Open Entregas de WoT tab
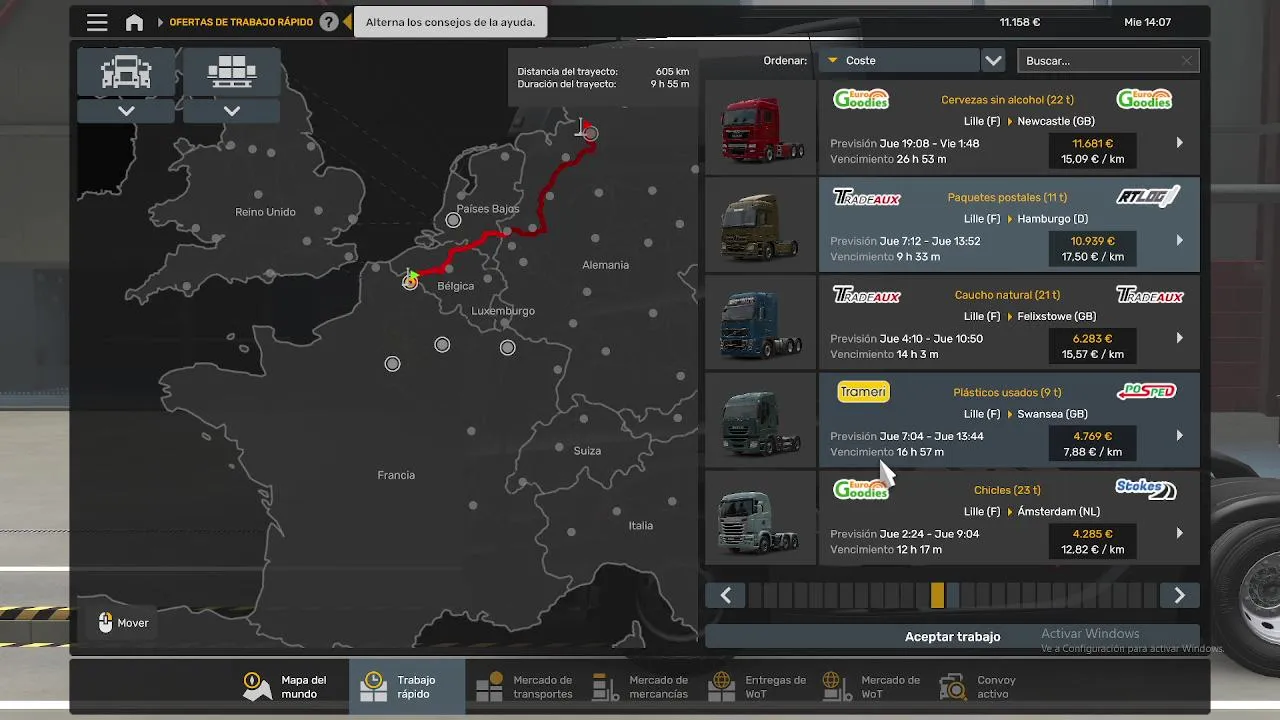The image size is (1280, 720). [x=757, y=687]
